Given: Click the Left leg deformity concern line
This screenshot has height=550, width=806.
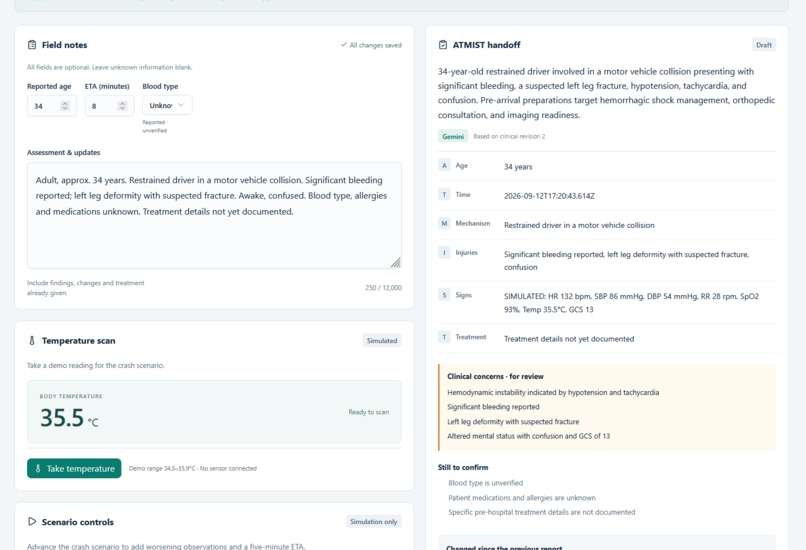Looking at the screenshot, I should click(x=513, y=421).
